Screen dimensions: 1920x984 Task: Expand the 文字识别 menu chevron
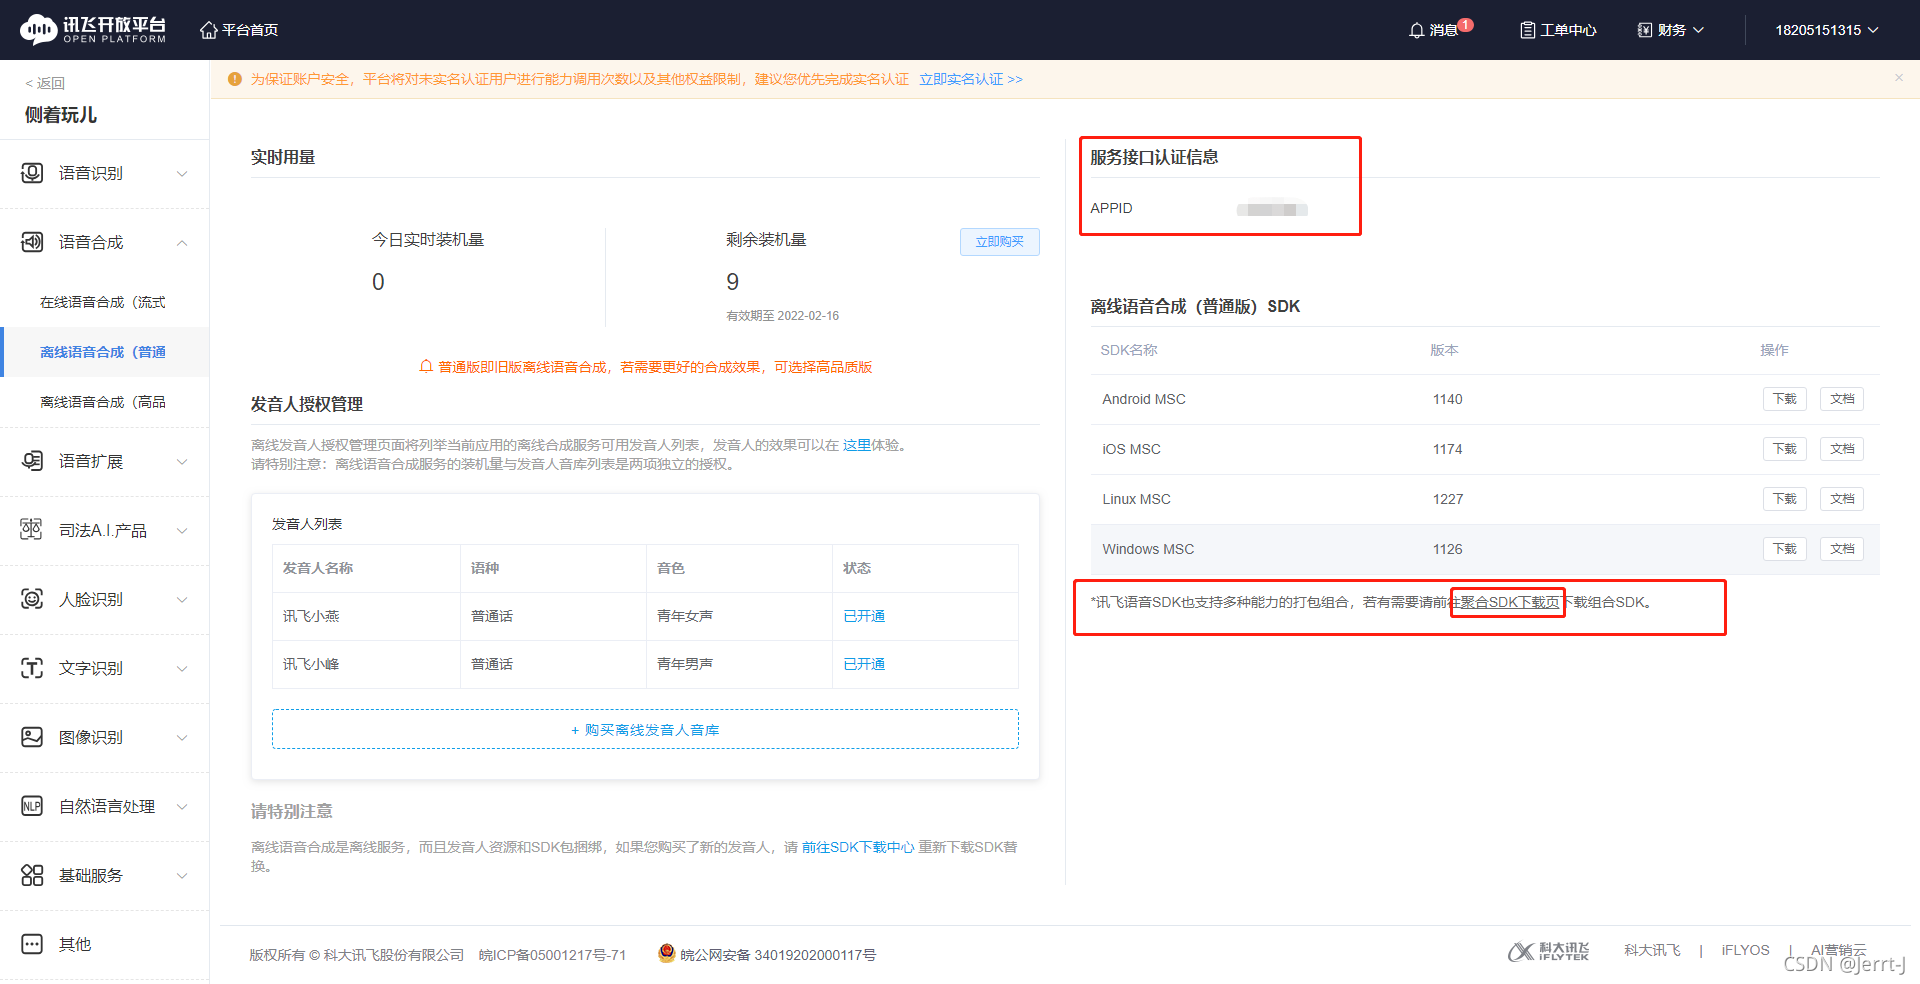coord(182,669)
